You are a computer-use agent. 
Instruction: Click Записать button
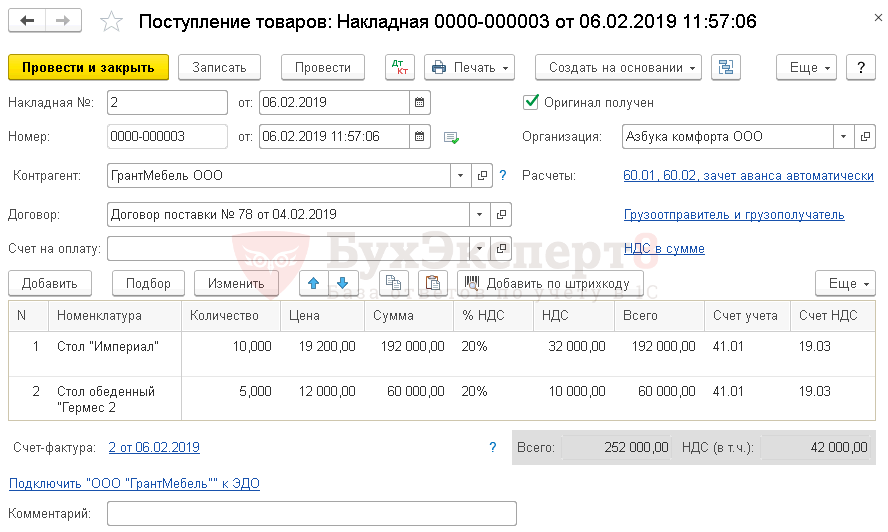(x=219, y=67)
